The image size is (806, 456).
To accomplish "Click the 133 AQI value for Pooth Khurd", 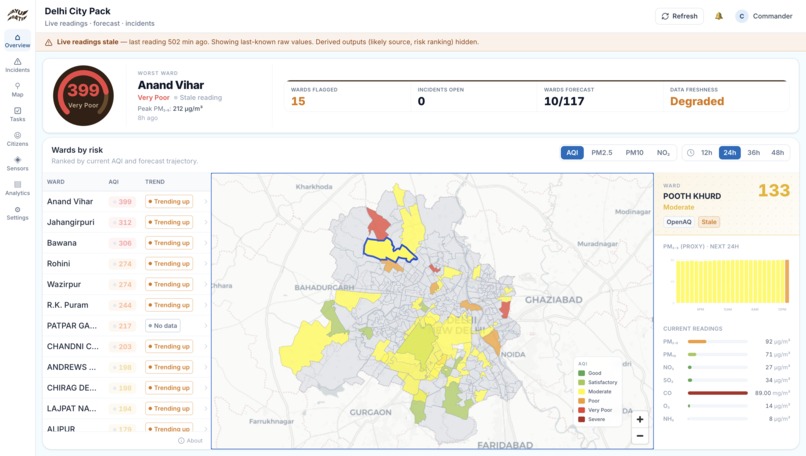I will point(774,191).
